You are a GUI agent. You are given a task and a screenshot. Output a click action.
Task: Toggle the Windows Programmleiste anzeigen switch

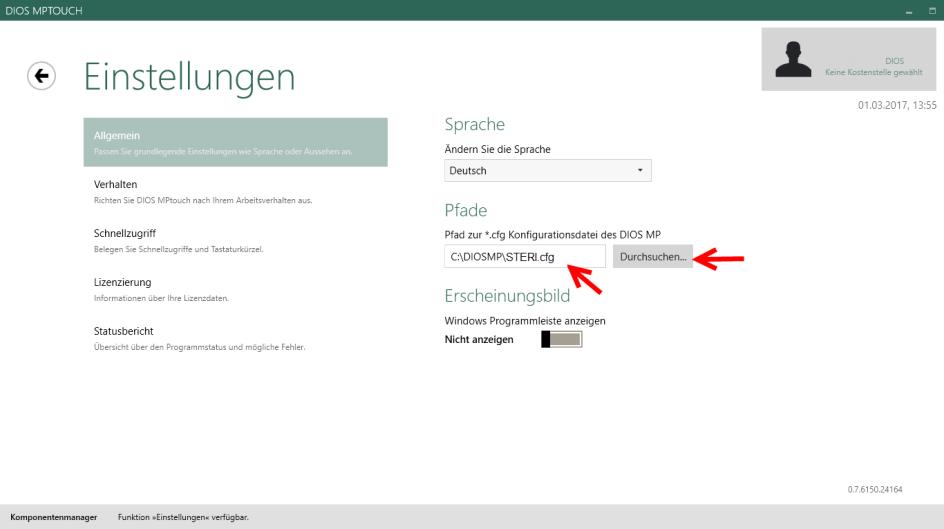click(x=561, y=341)
